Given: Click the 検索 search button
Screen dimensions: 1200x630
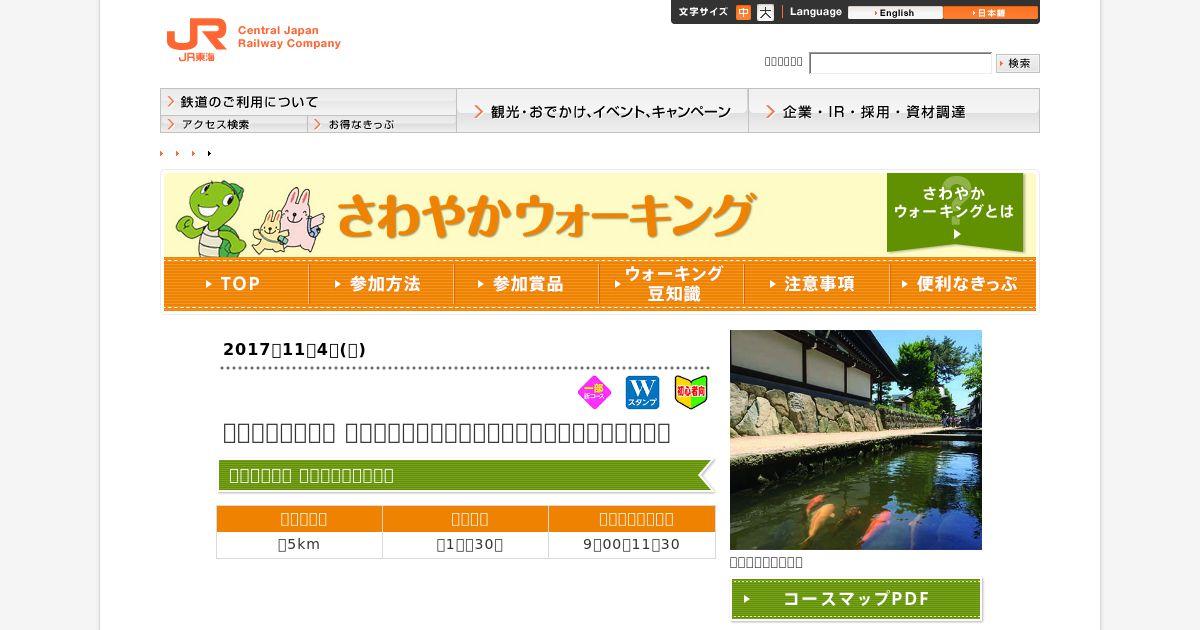Looking at the screenshot, I should point(1018,63).
